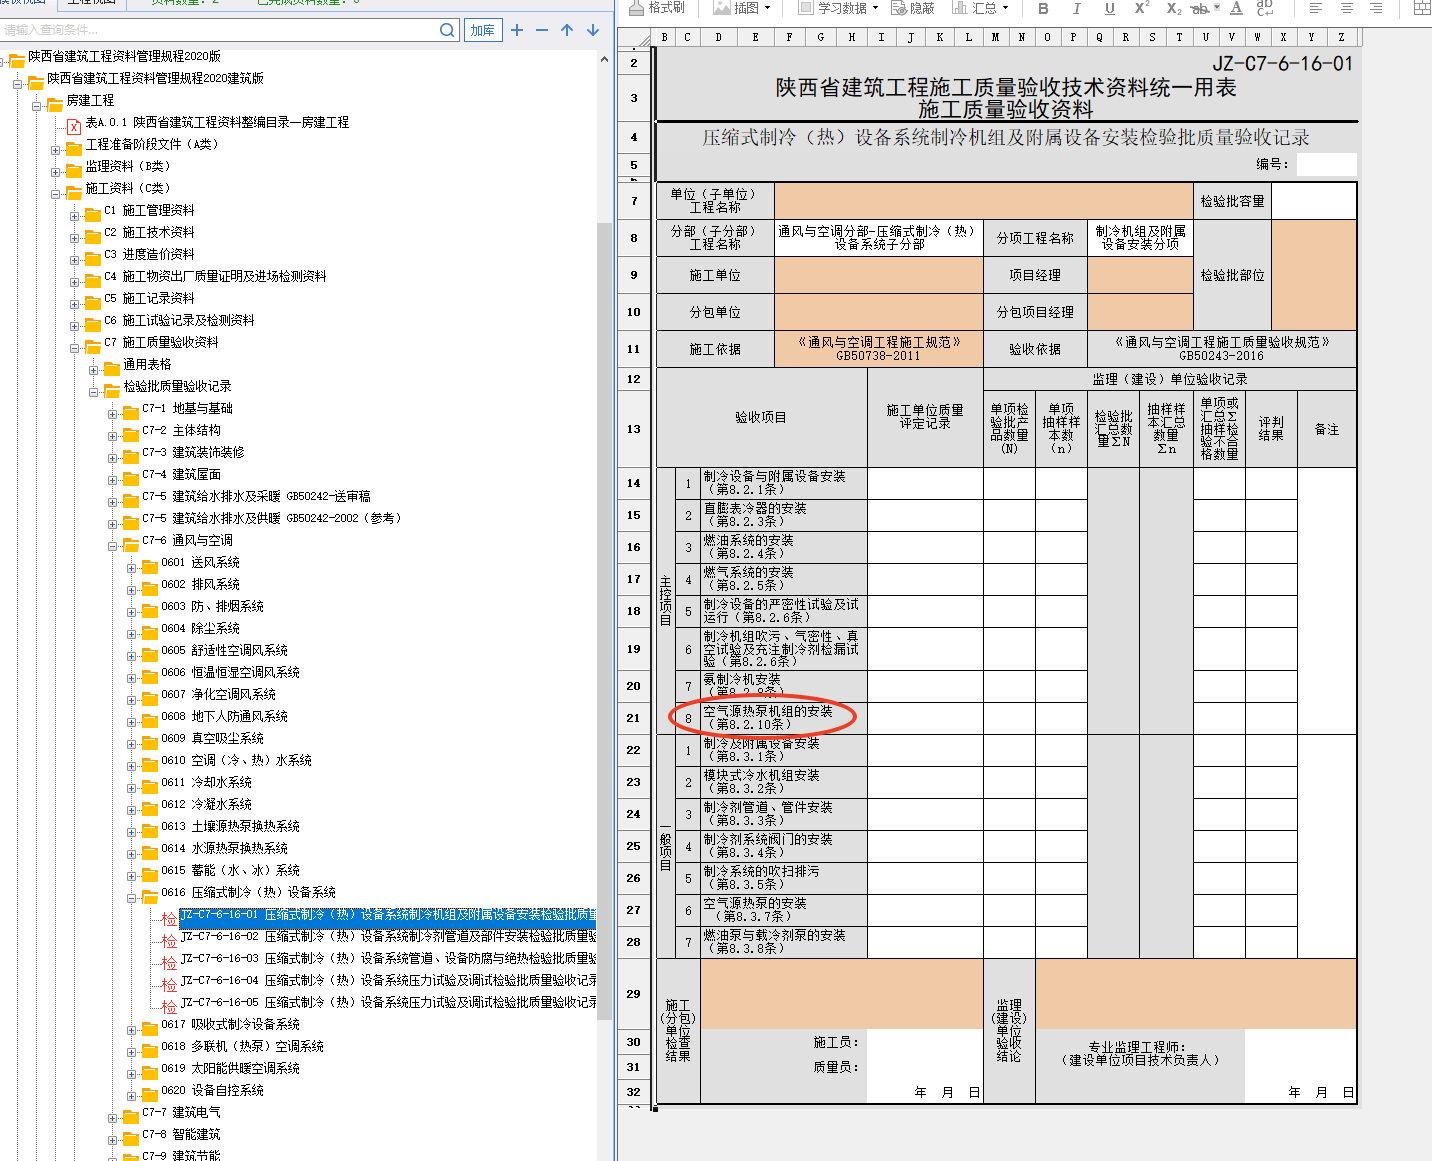Toggle the text wrap icon

coord(1265,8)
